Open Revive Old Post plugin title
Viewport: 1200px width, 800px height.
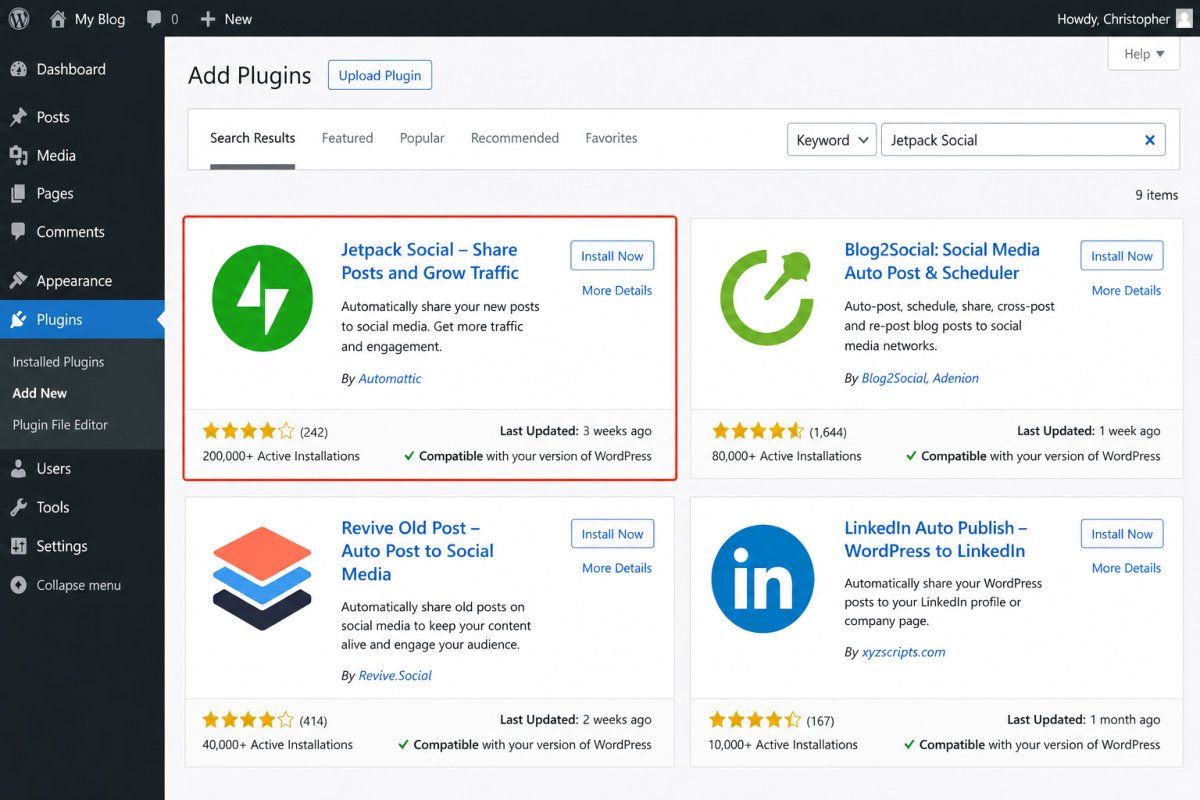coord(417,551)
